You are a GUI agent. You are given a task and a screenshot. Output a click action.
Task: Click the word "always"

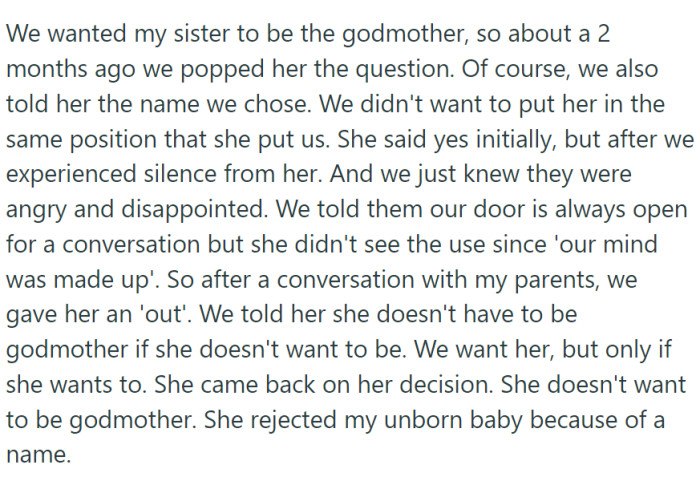pyautogui.click(x=585, y=211)
